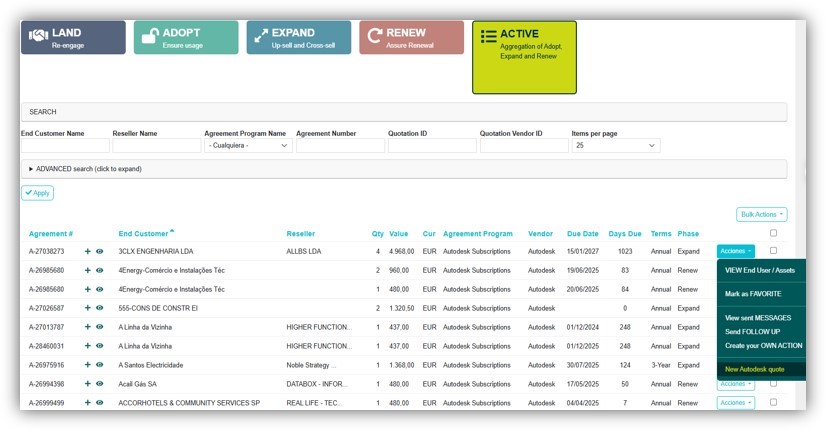This screenshot has height=430, width=826.
Task: Open the LAND Re-engage tile
Action: click(x=73, y=37)
